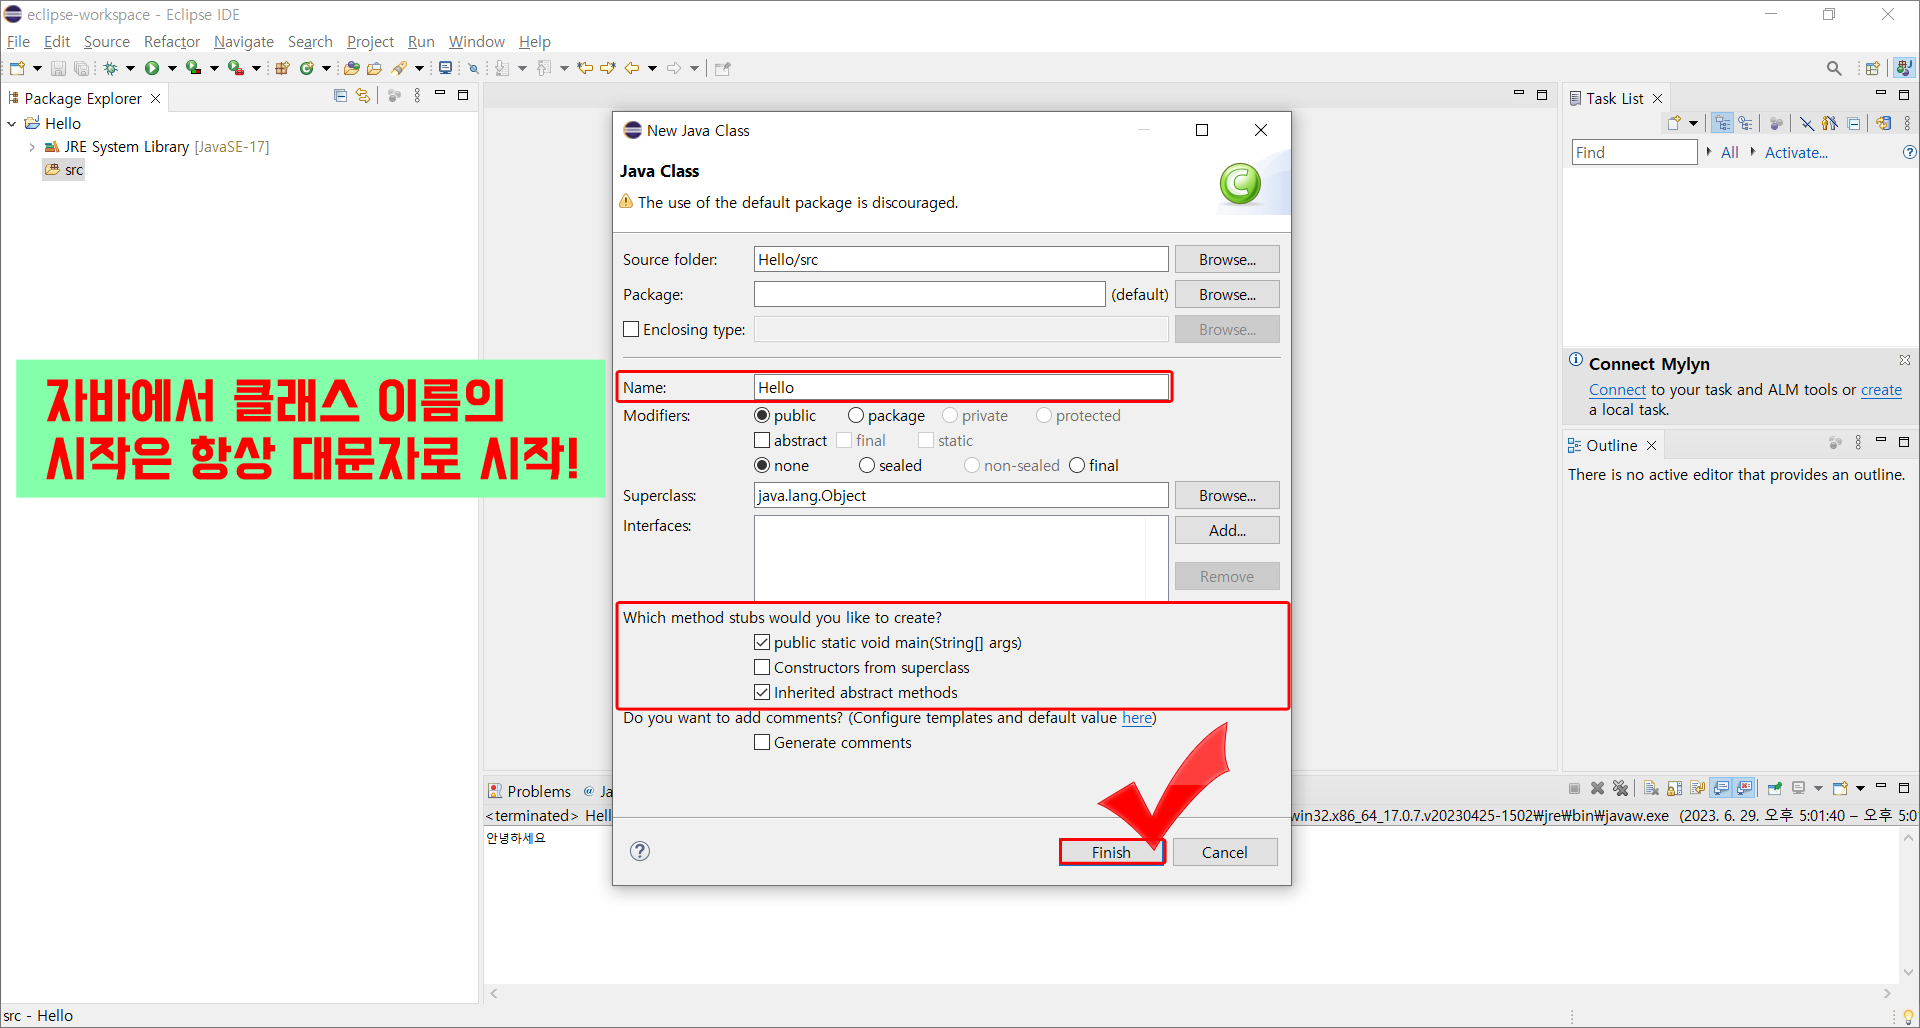The width and height of the screenshot is (1920, 1028).
Task: Click the toolbar search magnifier icon
Action: pos(1834,68)
